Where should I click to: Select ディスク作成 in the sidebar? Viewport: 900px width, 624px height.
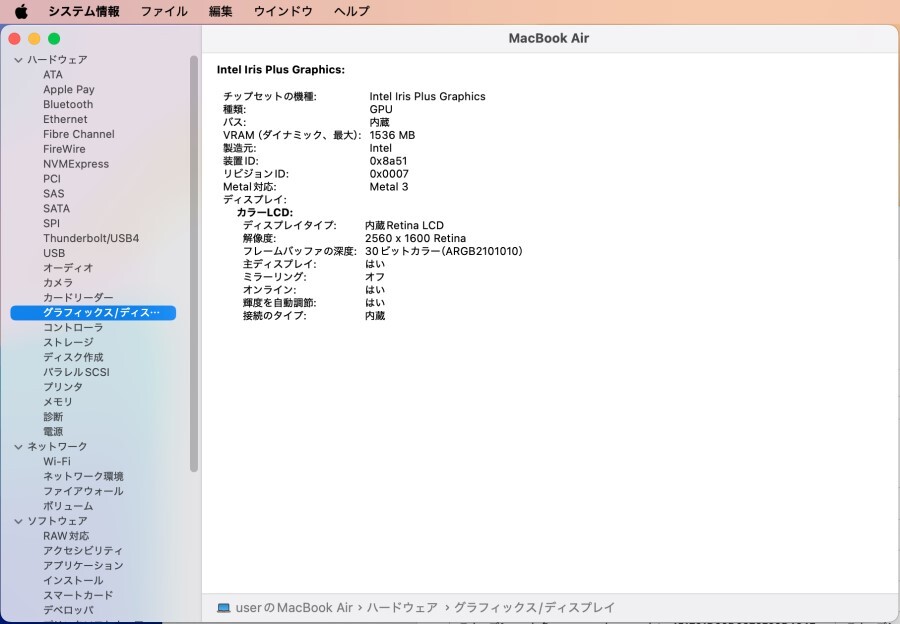[x=73, y=358]
